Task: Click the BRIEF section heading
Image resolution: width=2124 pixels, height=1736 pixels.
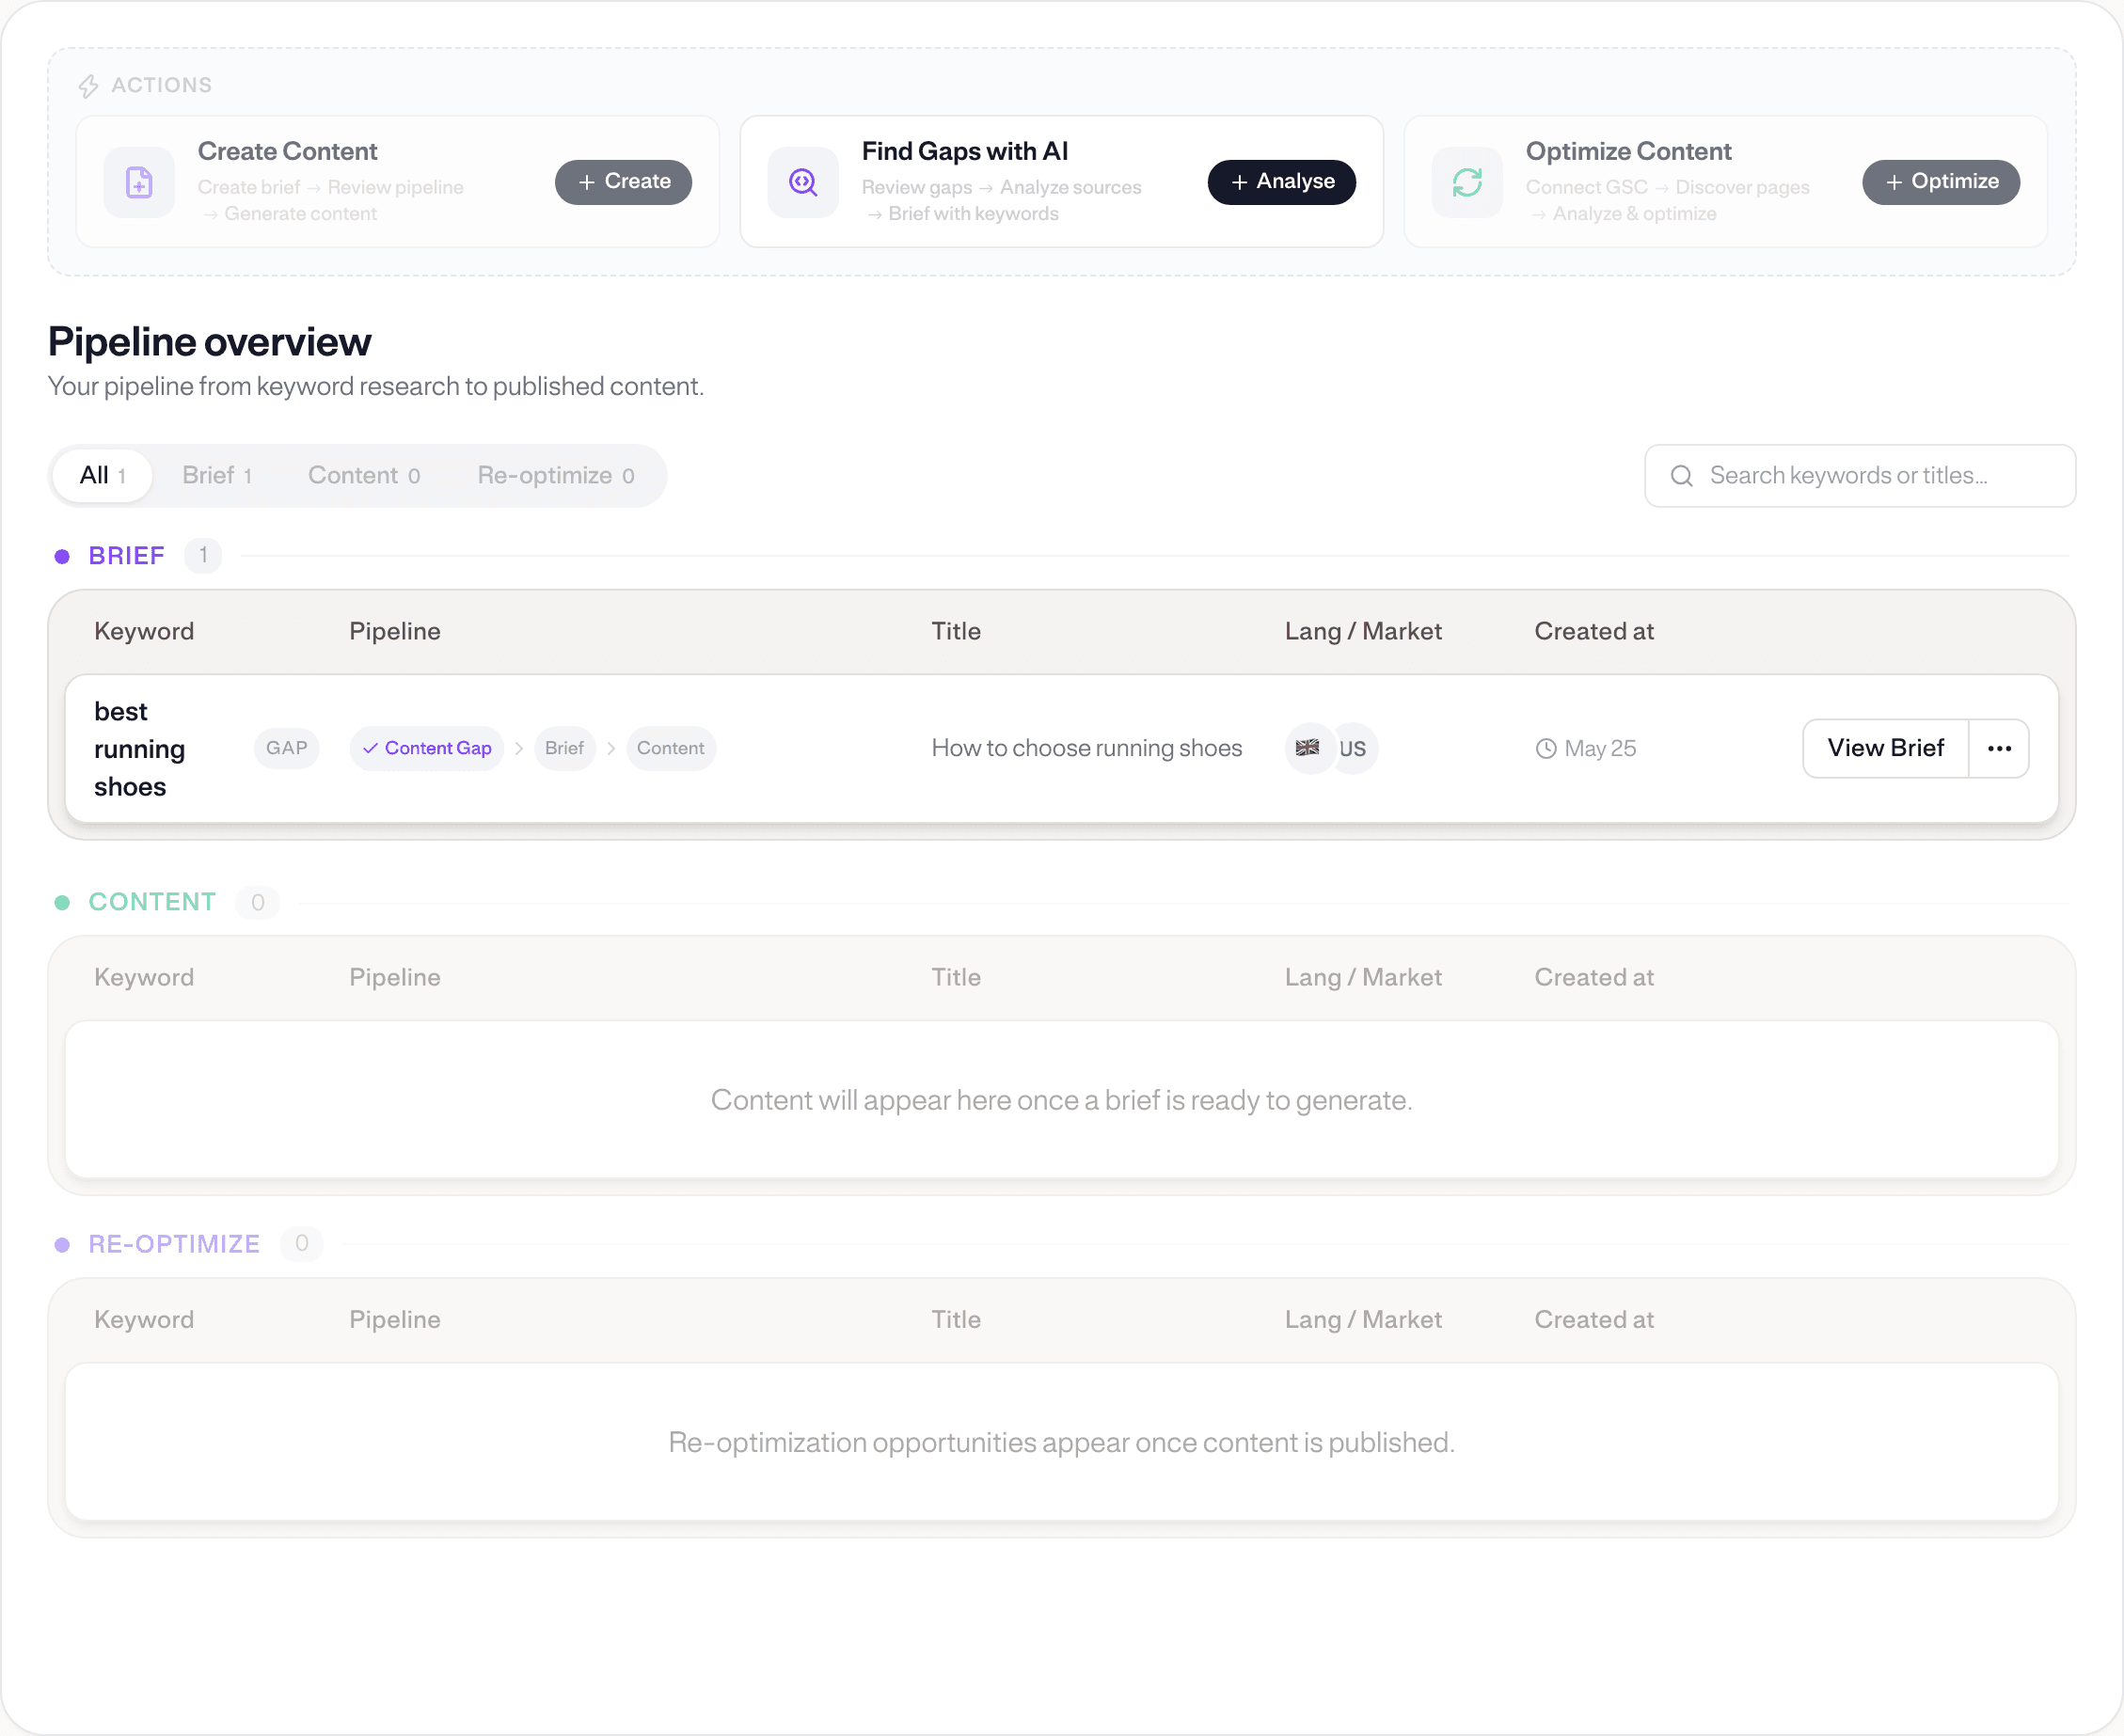Action: [127, 556]
